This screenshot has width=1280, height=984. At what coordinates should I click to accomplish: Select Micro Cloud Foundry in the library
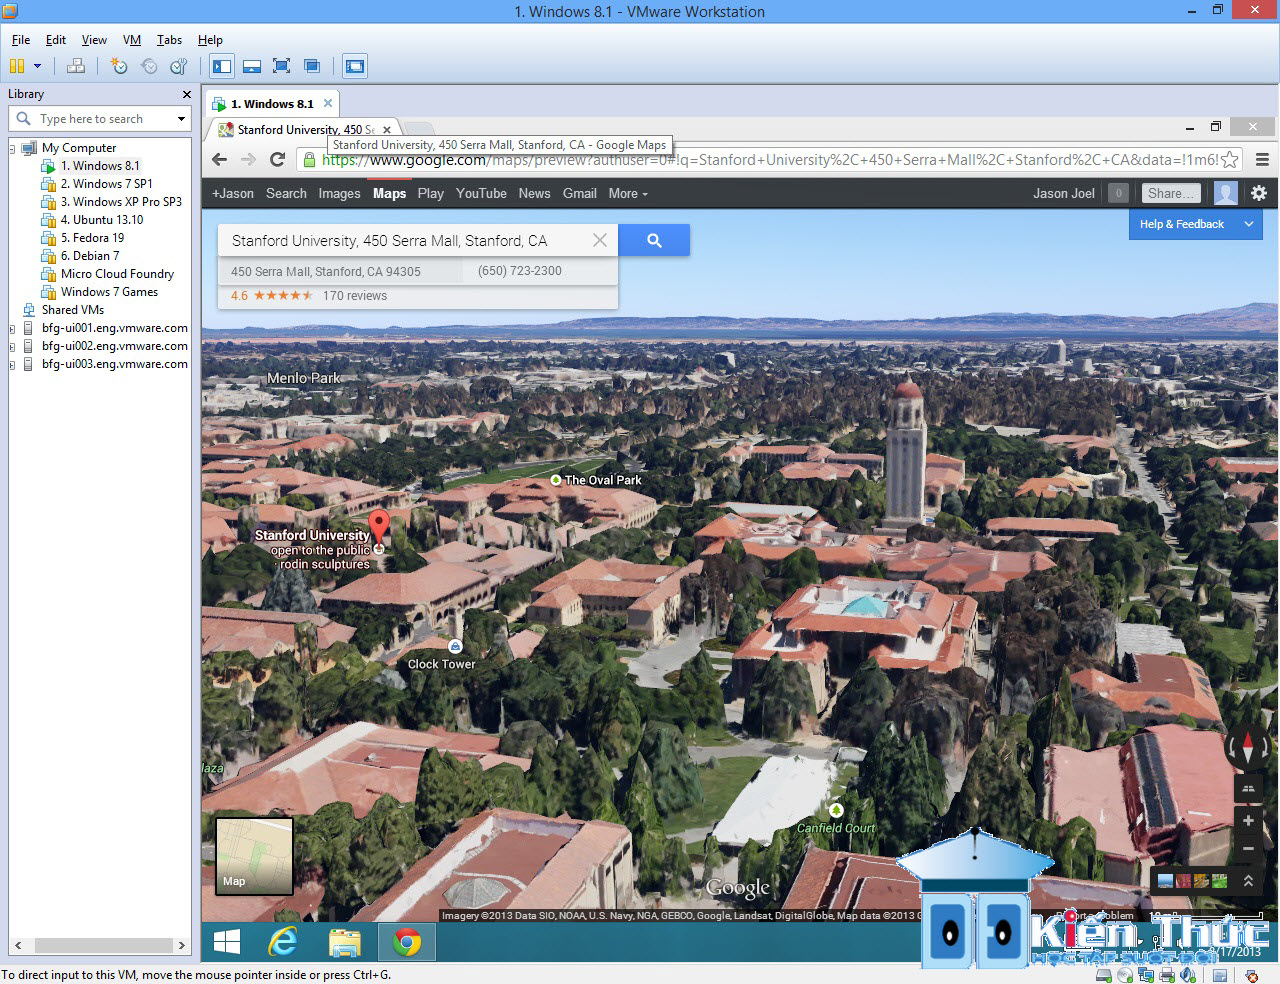pyautogui.click(x=117, y=274)
